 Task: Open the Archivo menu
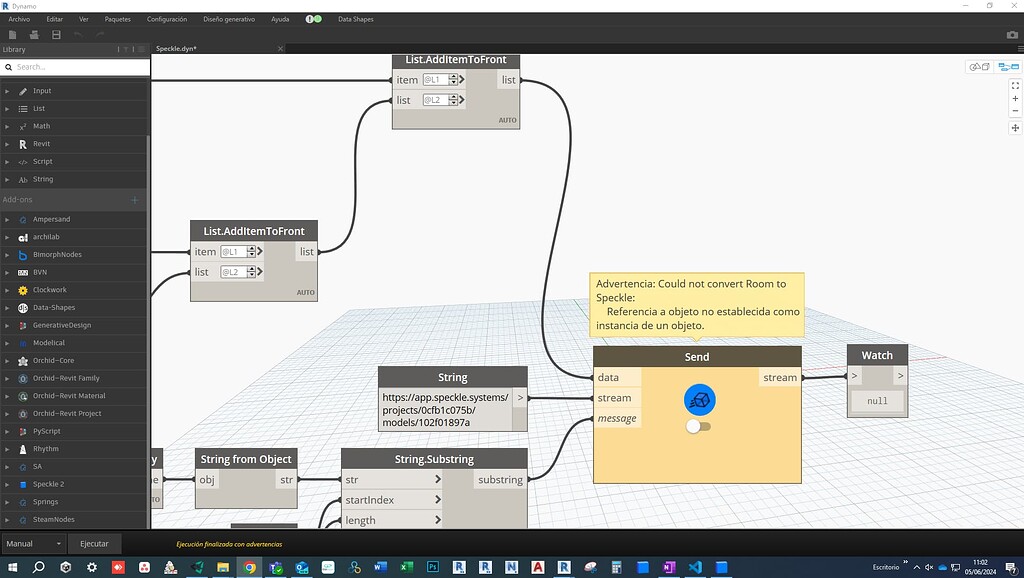point(19,19)
